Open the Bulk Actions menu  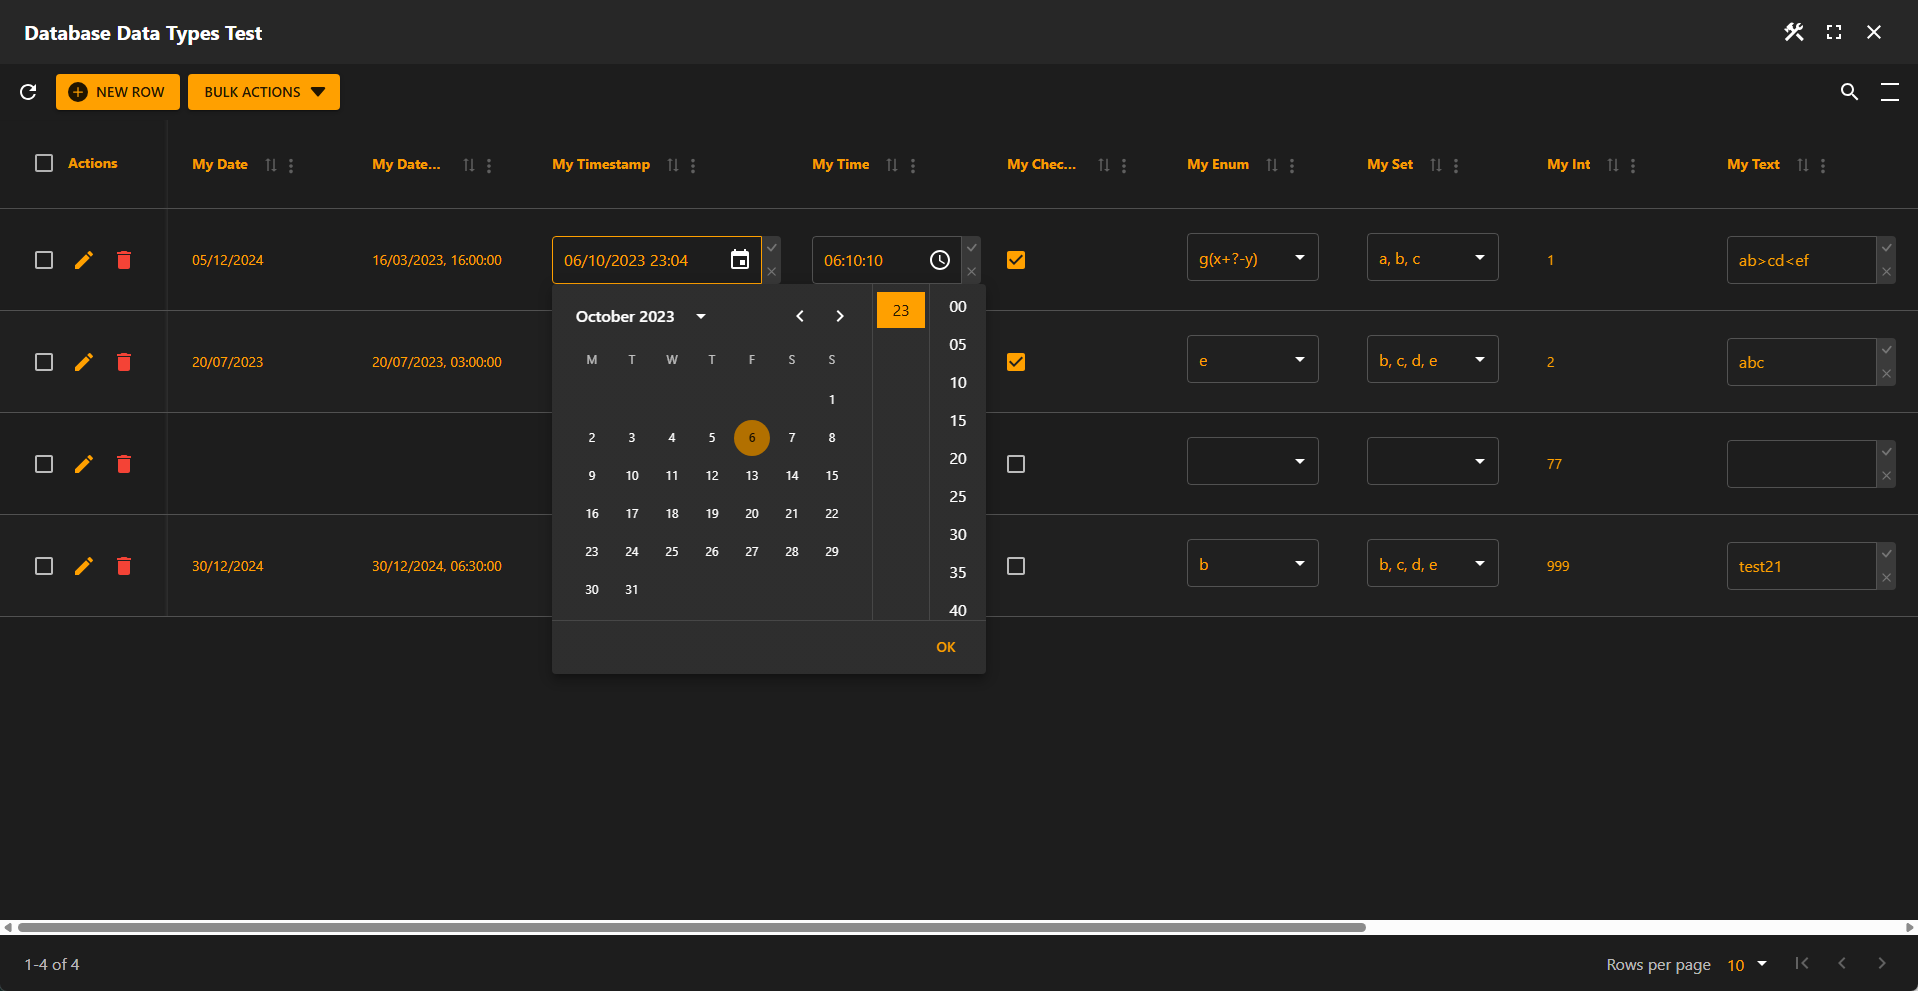[x=264, y=92]
